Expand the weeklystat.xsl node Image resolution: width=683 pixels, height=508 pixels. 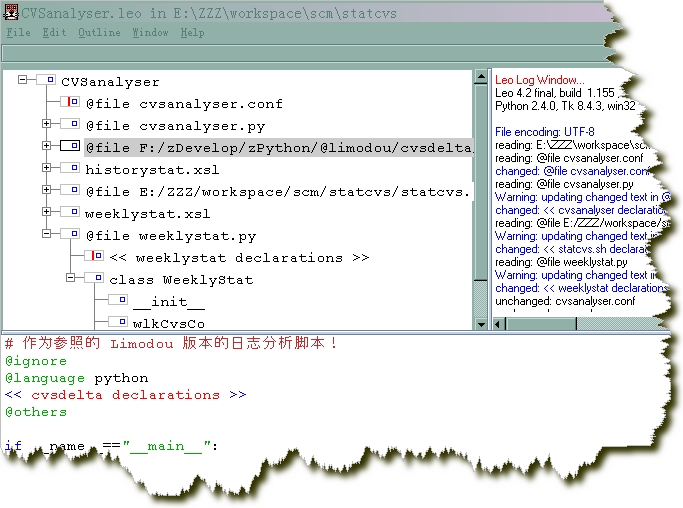point(46,212)
